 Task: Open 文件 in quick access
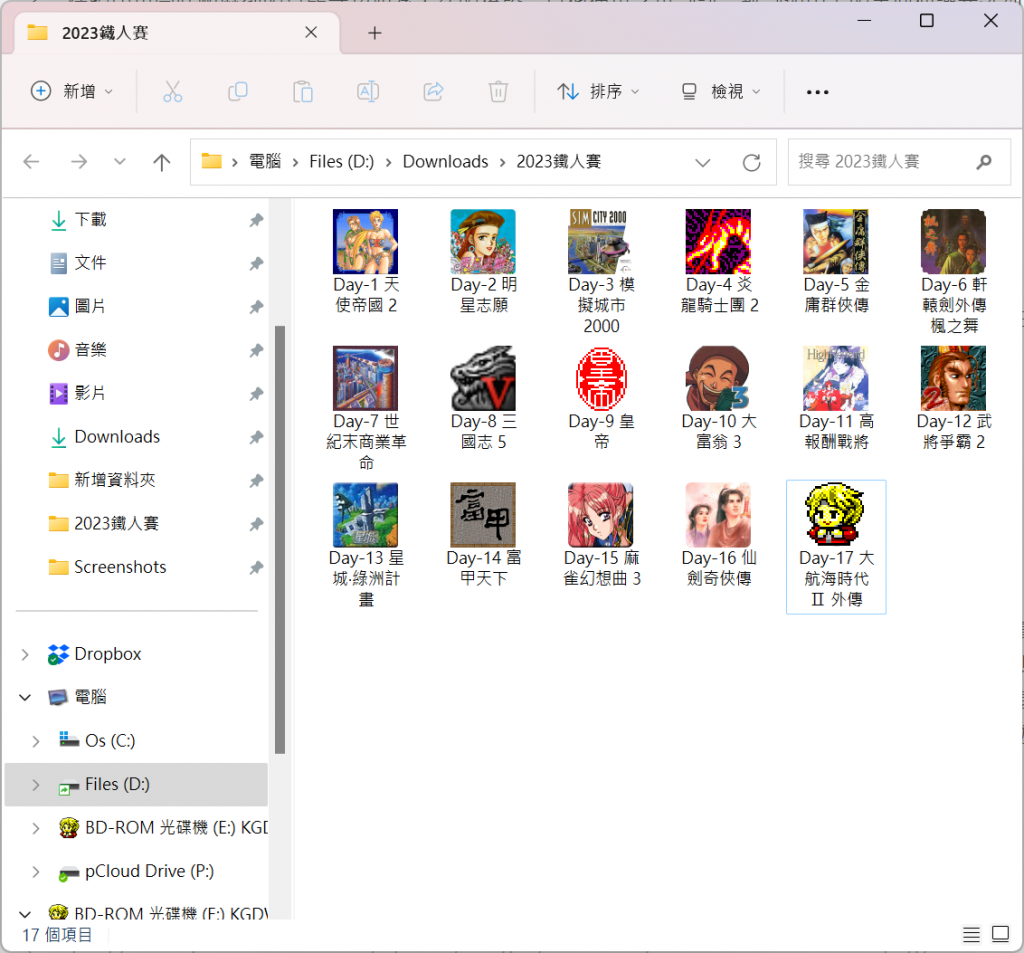tap(91, 263)
